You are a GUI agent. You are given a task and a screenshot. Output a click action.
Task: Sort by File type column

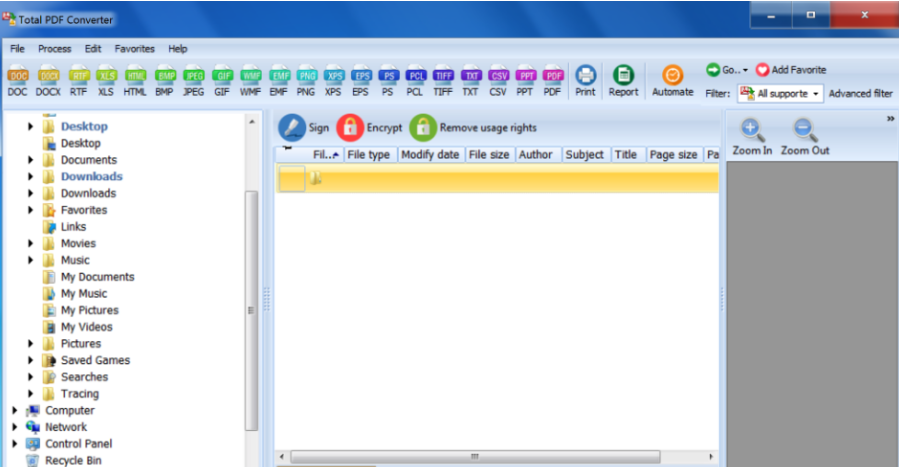click(x=369, y=155)
